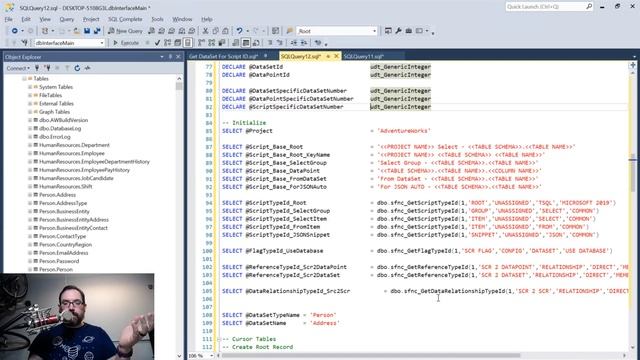Expand the dbo.AWBuildVersion table node
The width and height of the screenshot is (640, 360).
click(x=30, y=120)
